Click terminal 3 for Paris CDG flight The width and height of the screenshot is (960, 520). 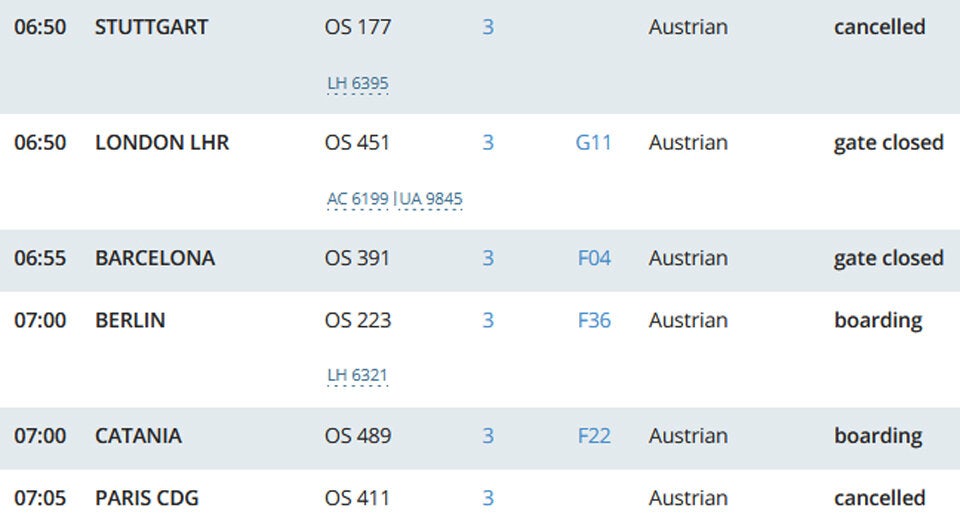pos(488,498)
